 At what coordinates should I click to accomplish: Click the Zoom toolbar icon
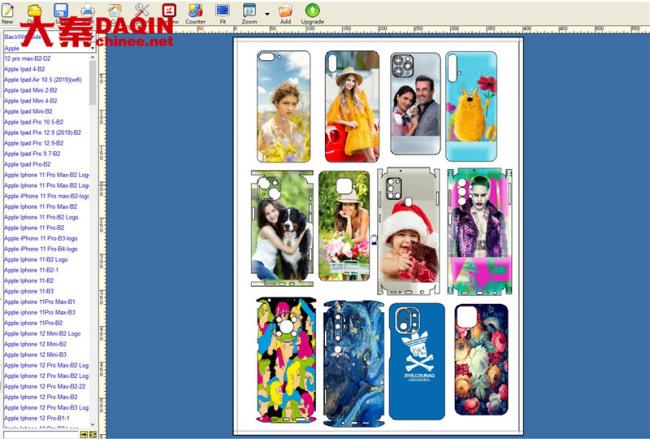[249, 12]
